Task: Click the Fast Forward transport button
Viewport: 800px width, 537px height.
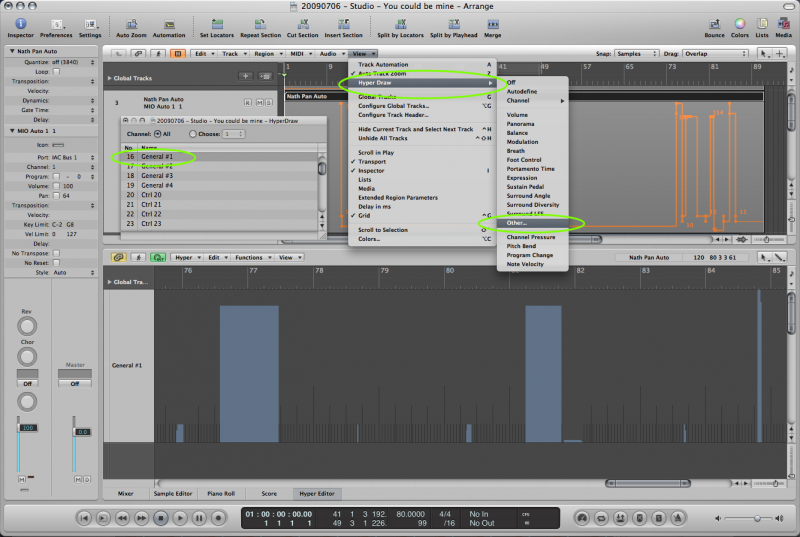Action: pos(141,518)
